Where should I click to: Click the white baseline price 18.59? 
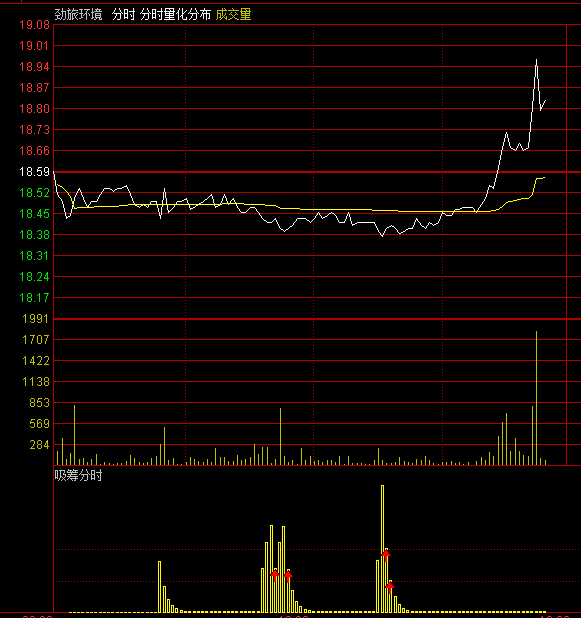click(35, 172)
